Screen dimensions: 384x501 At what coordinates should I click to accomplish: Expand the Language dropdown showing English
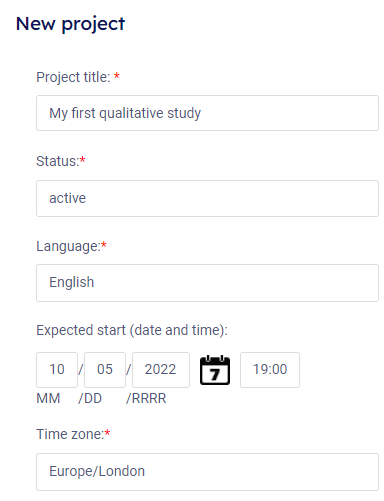tap(207, 283)
